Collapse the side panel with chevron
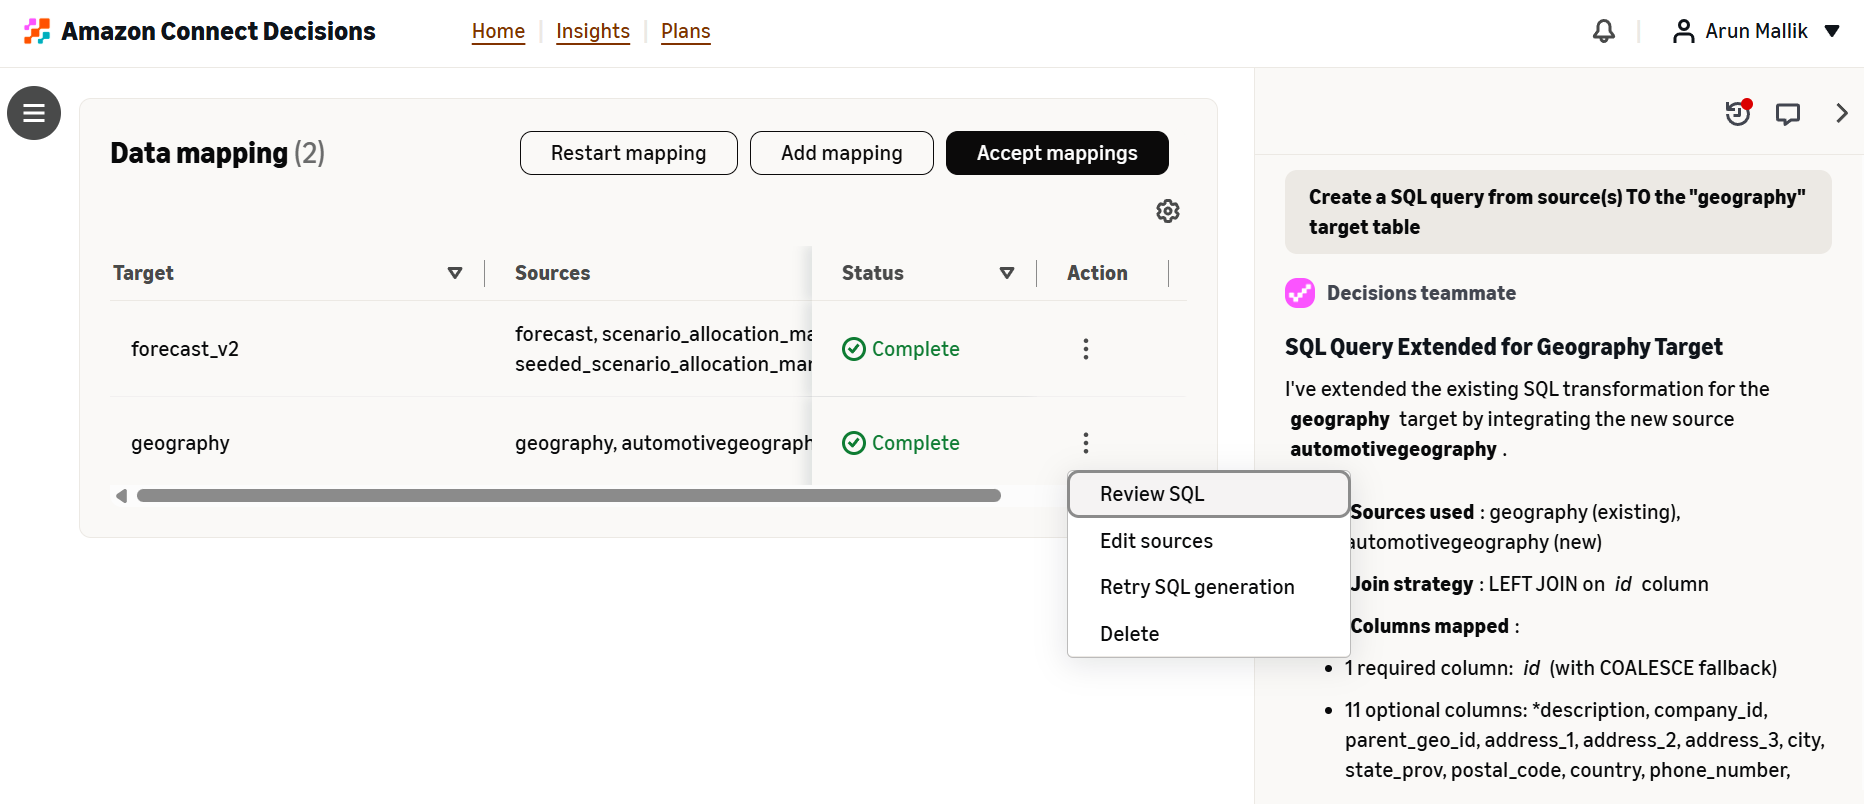This screenshot has height=804, width=1864. point(1842,113)
